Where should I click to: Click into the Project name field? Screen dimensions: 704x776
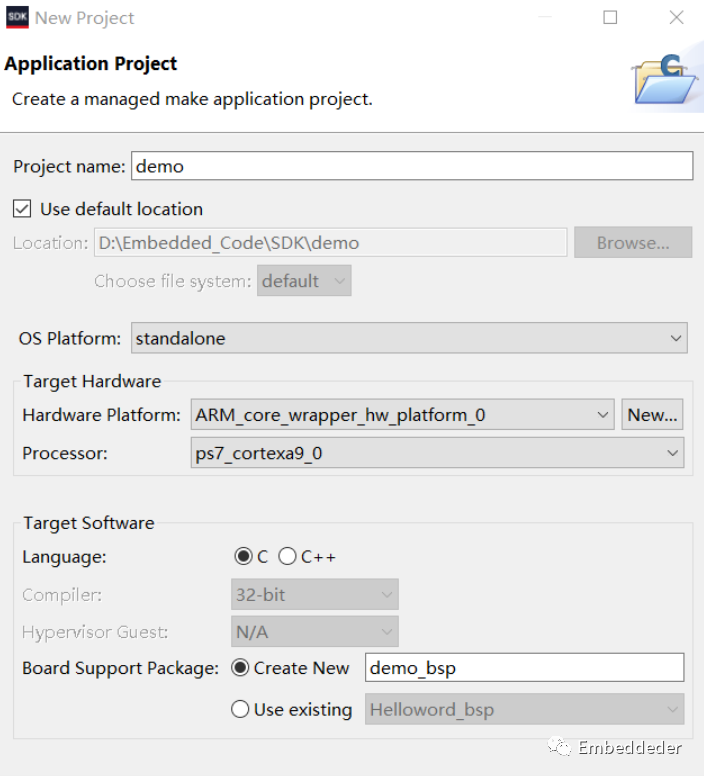(412, 166)
